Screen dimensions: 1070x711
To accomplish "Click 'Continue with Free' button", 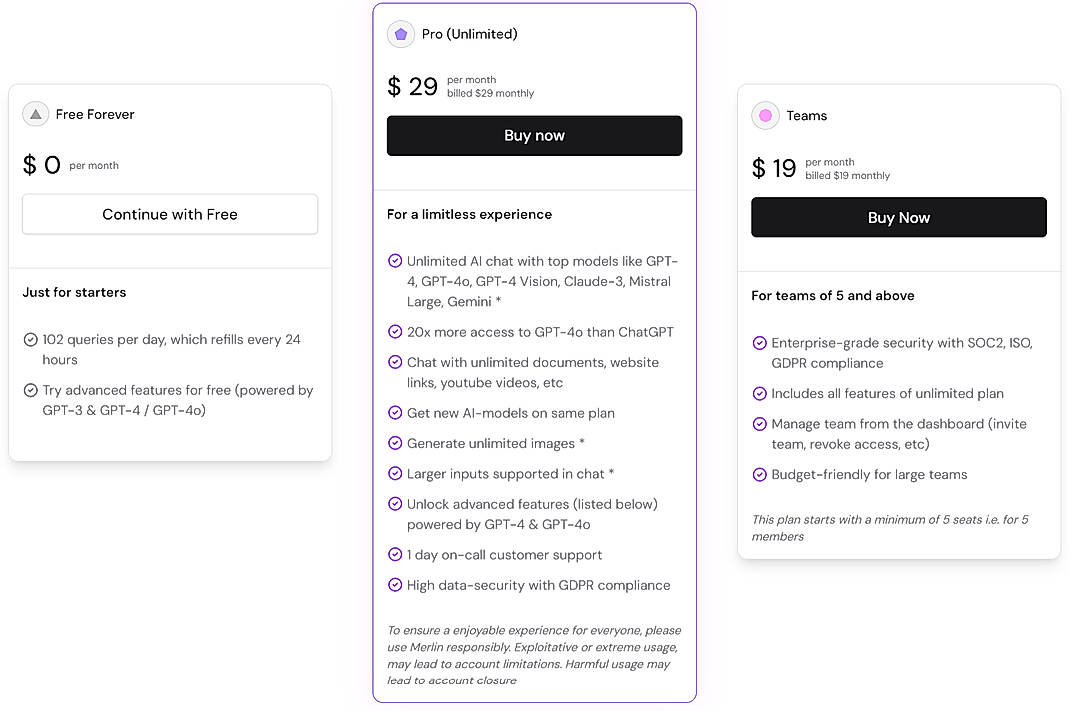I will pyautogui.click(x=169, y=214).
